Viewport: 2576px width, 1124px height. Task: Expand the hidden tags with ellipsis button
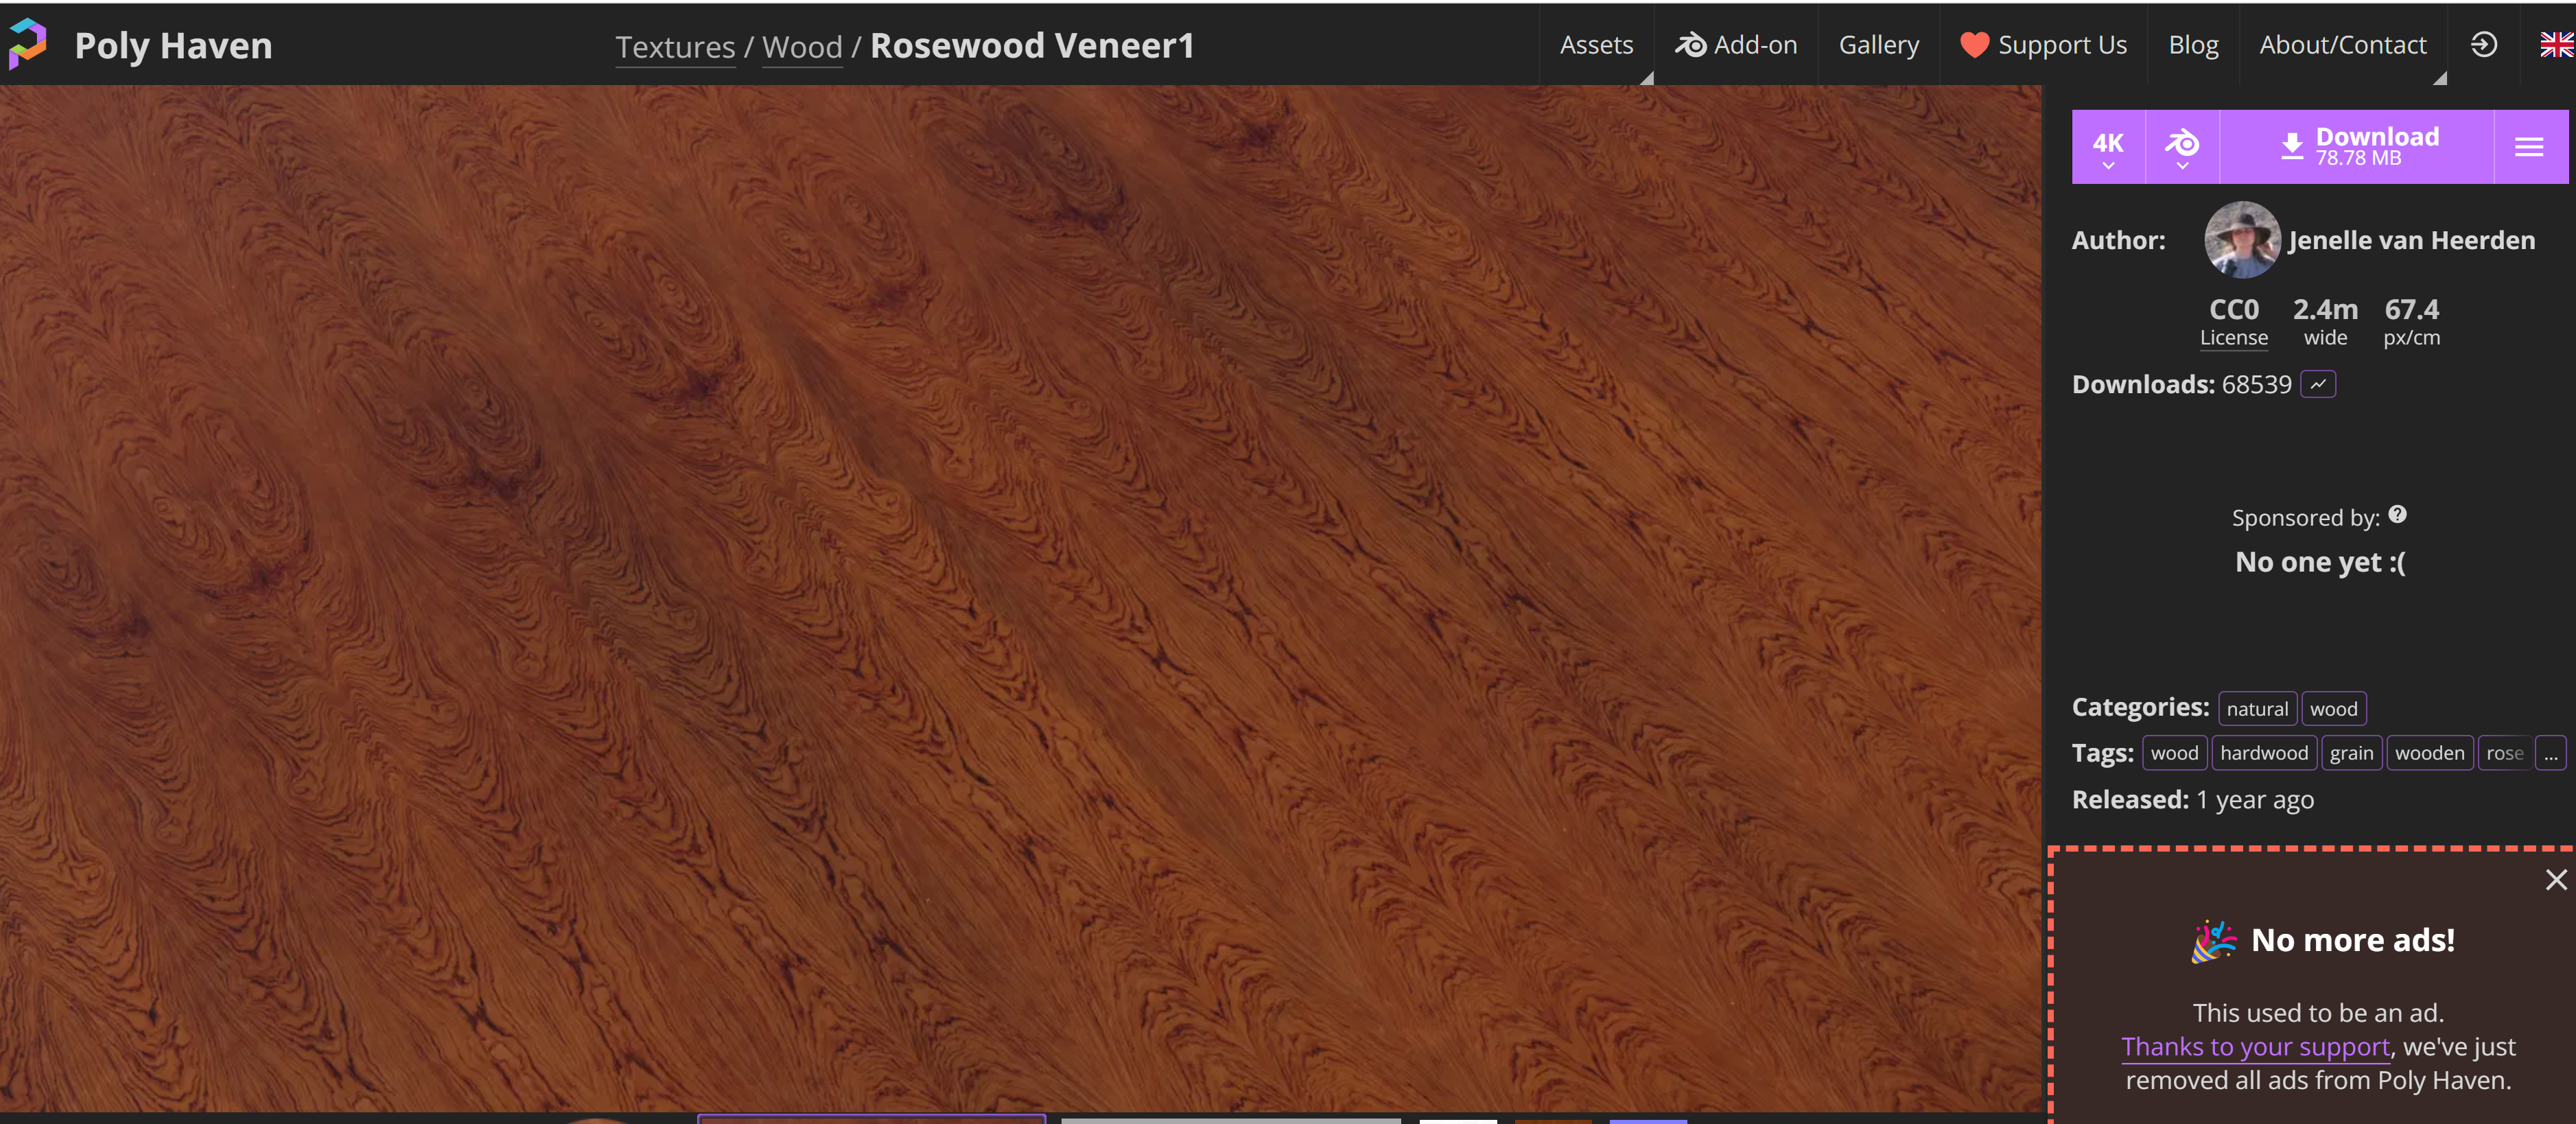pos(2550,754)
